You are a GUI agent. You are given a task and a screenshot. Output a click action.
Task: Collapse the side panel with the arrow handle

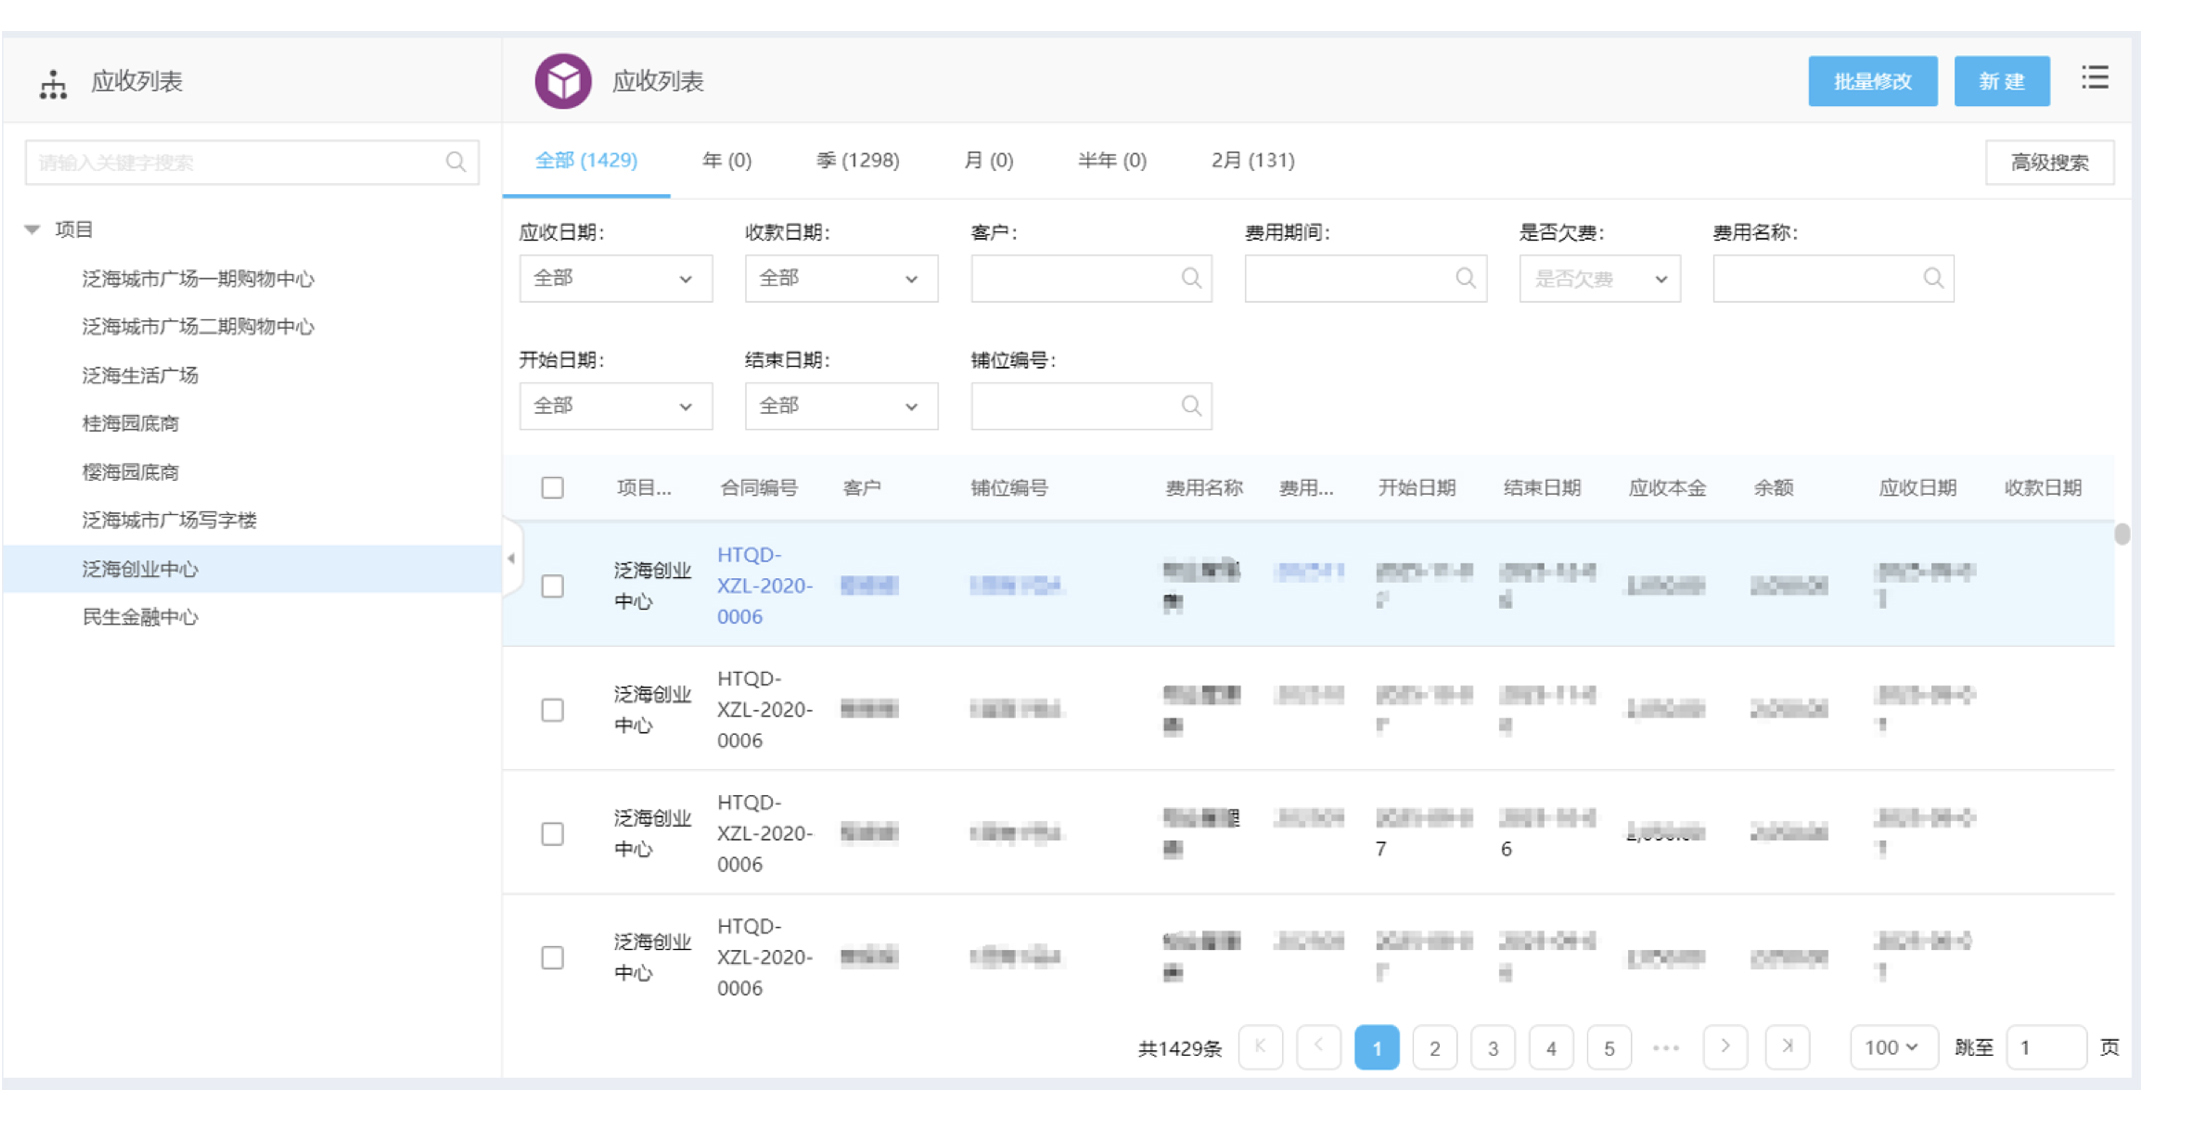click(511, 558)
